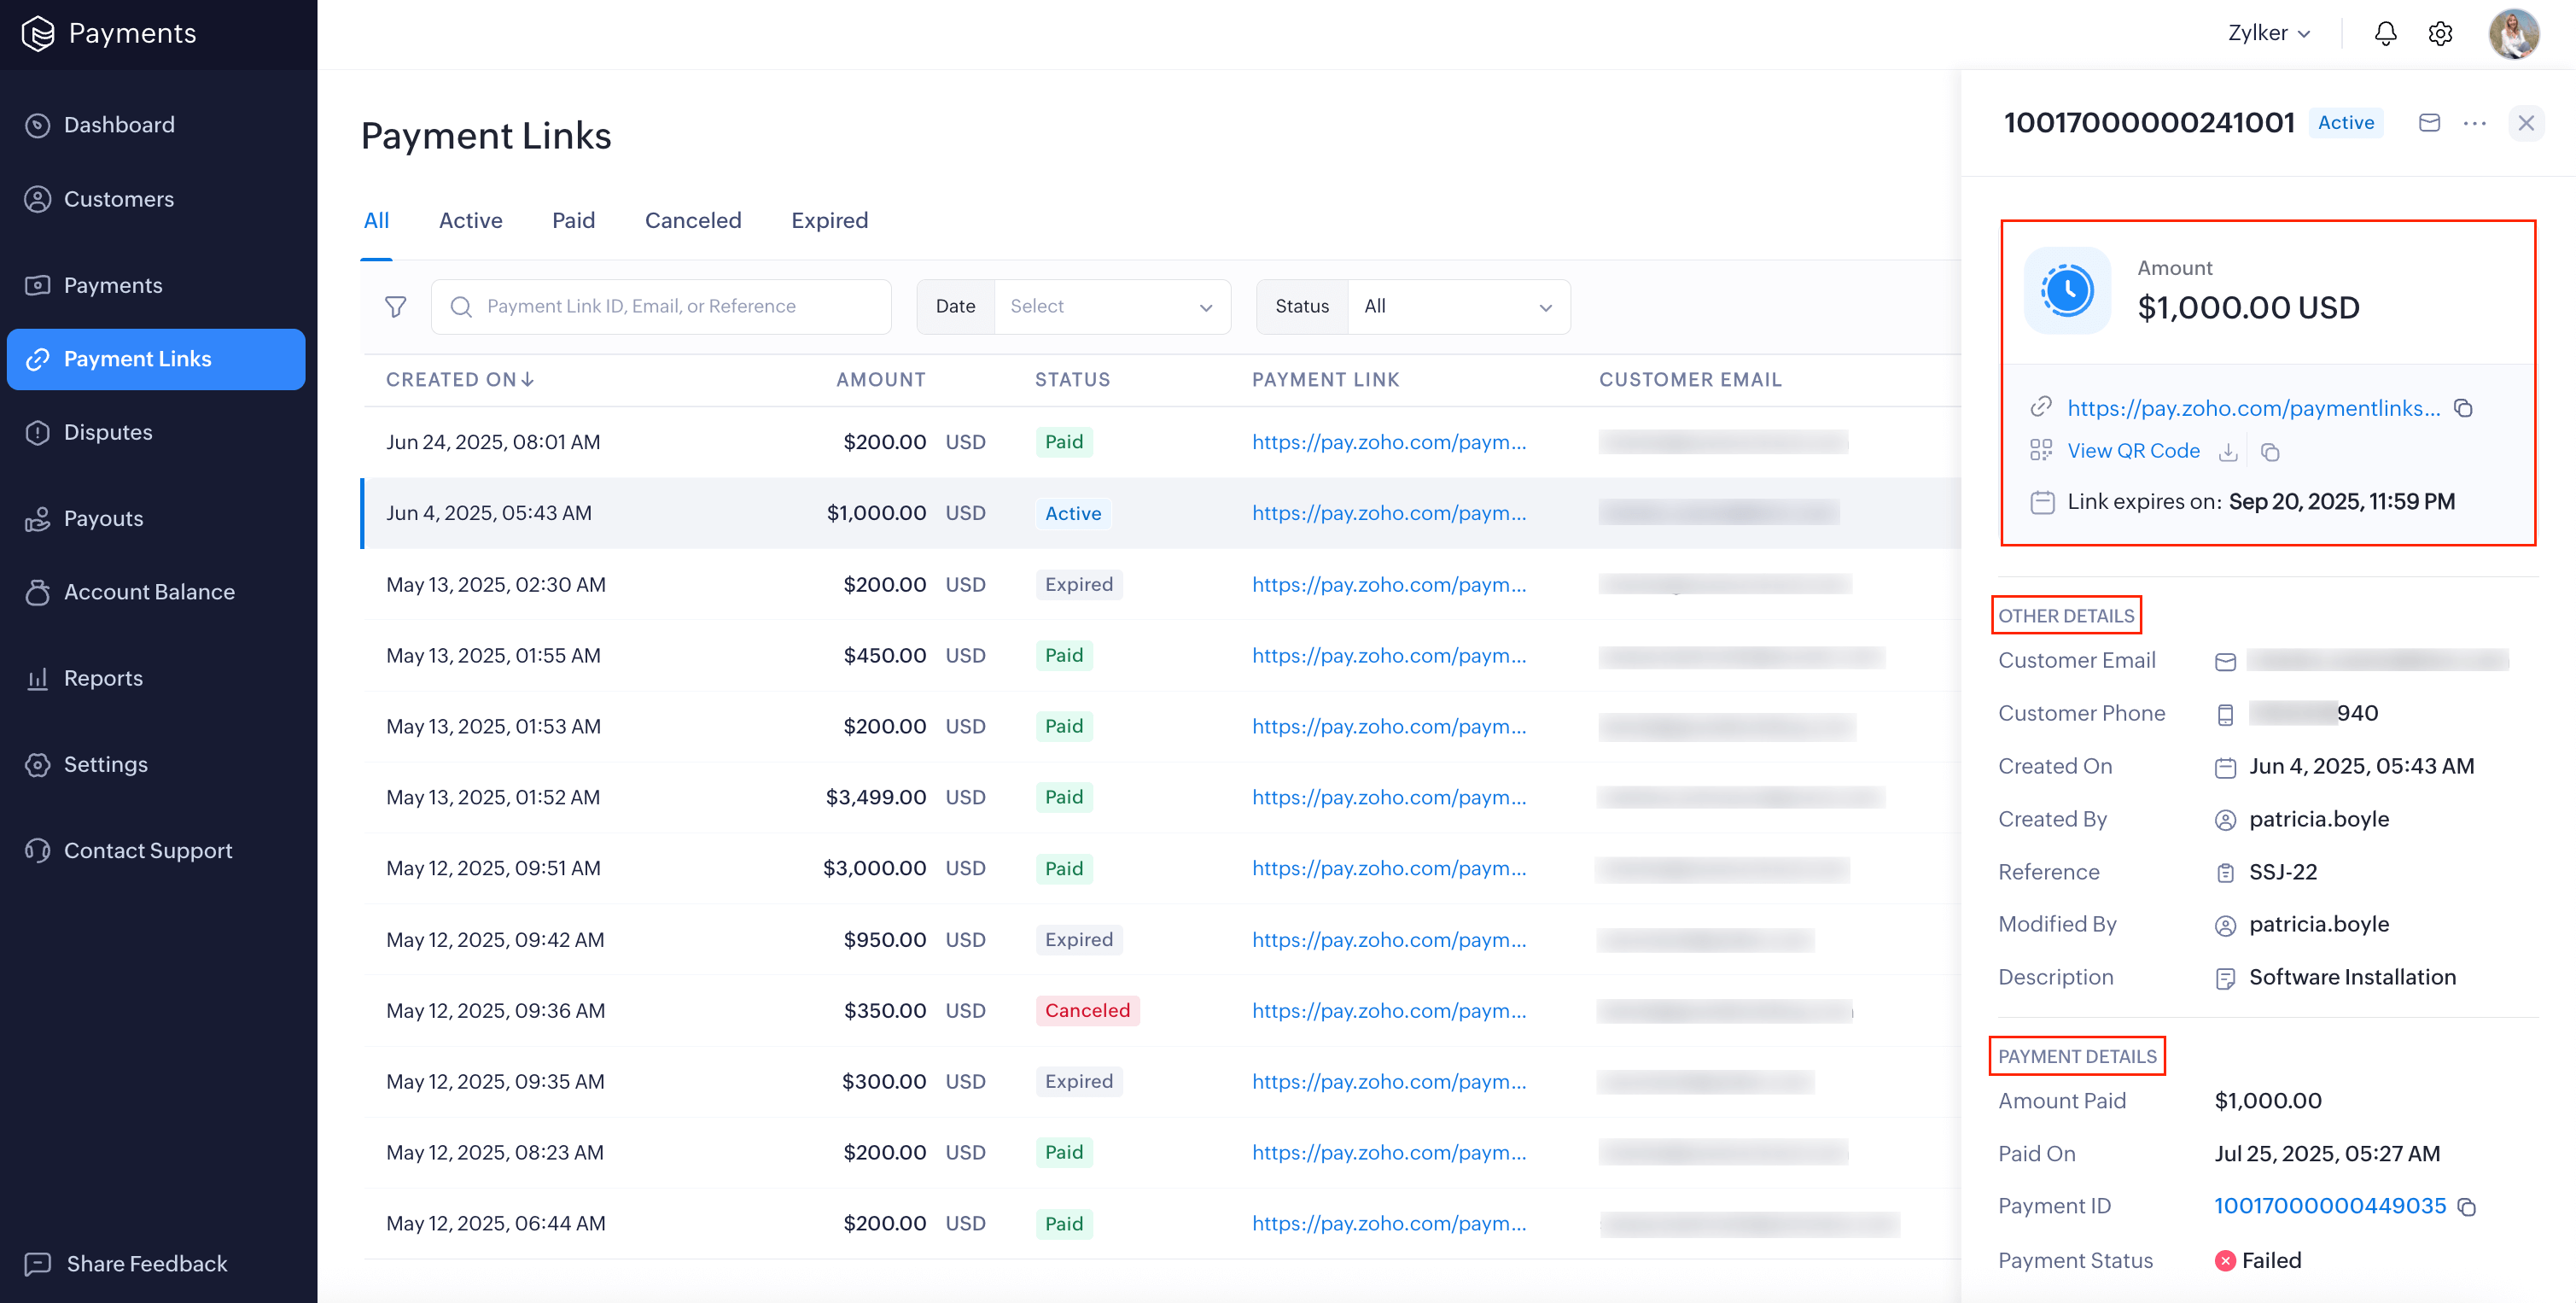Open the settings gear in header
Image resolution: width=2576 pixels, height=1303 pixels.
click(2440, 34)
